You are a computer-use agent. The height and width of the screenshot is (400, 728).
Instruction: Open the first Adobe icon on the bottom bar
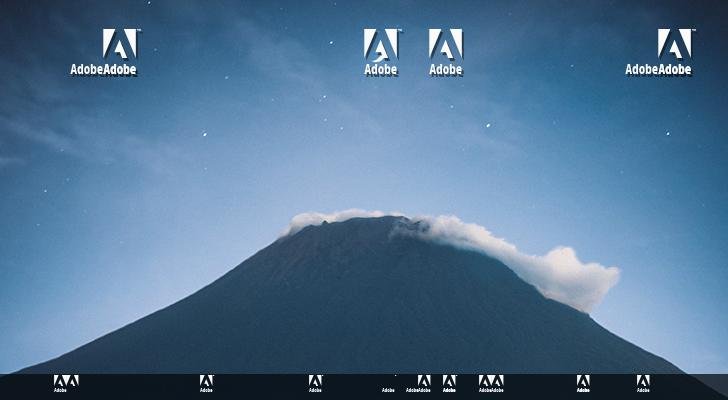(x=60, y=381)
